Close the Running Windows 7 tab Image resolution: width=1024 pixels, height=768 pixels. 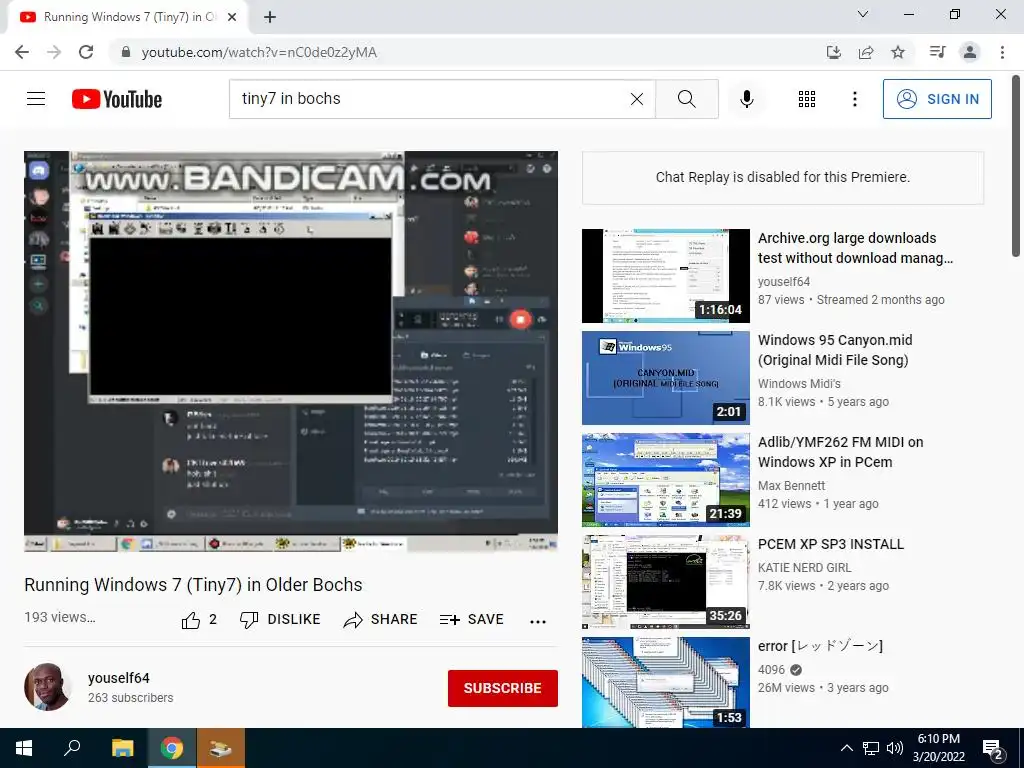click(x=232, y=17)
